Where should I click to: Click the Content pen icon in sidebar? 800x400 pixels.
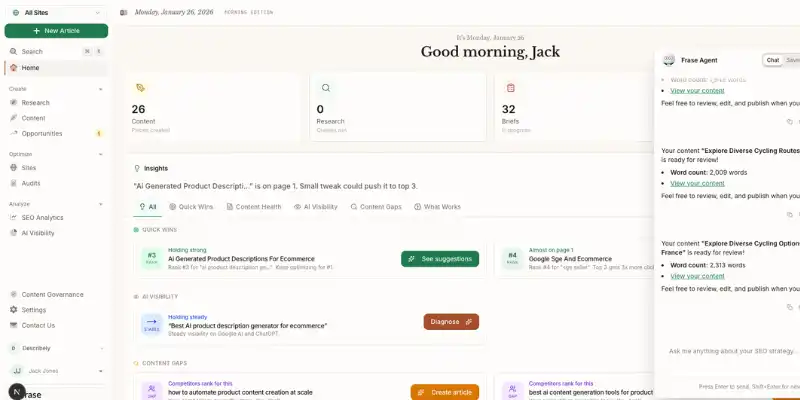click(13, 118)
